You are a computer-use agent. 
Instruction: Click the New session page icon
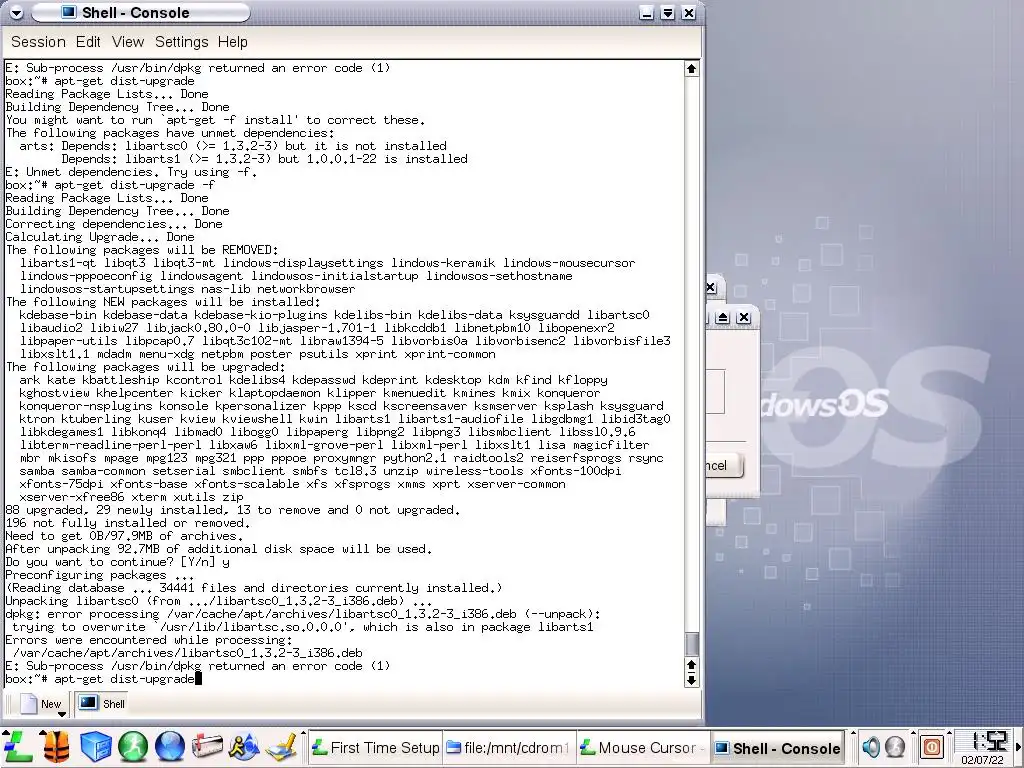(29, 704)
